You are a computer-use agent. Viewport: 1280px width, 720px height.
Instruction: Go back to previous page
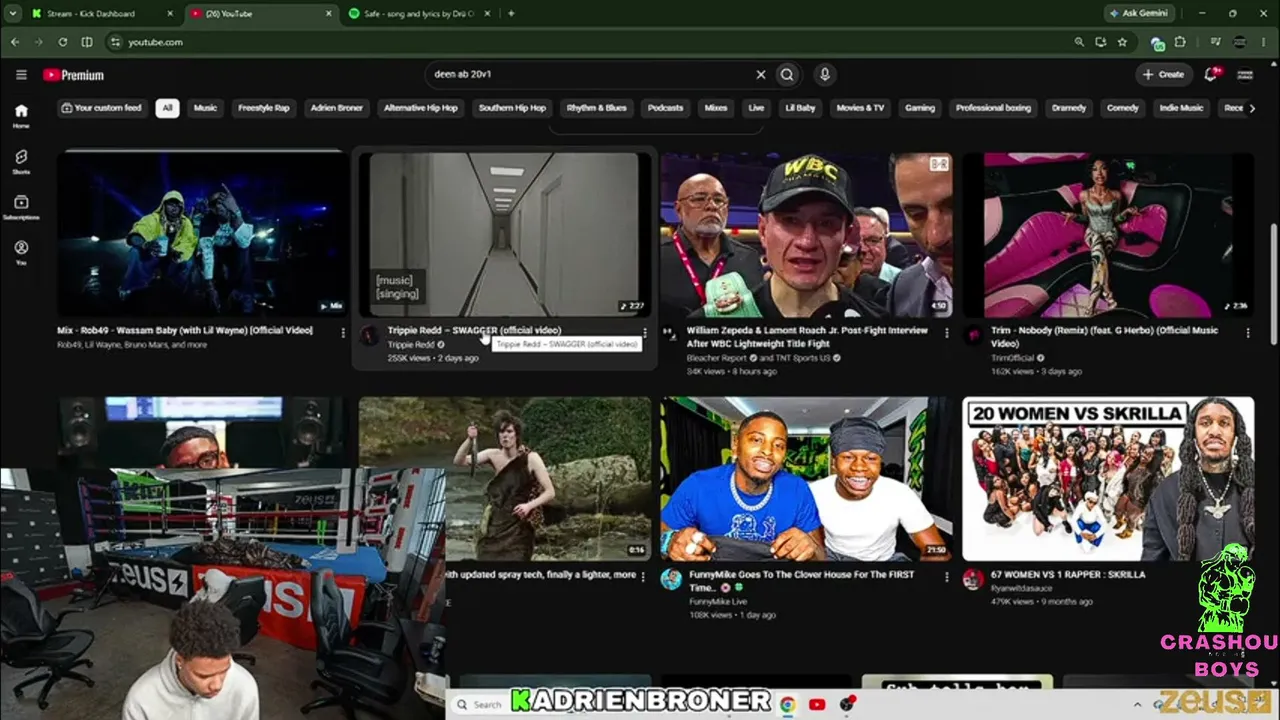tap(15, 42)
